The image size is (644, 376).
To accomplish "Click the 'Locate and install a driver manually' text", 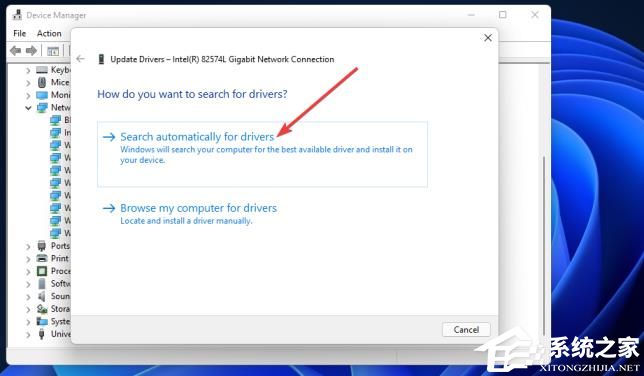I will click(x=186, y=221).
